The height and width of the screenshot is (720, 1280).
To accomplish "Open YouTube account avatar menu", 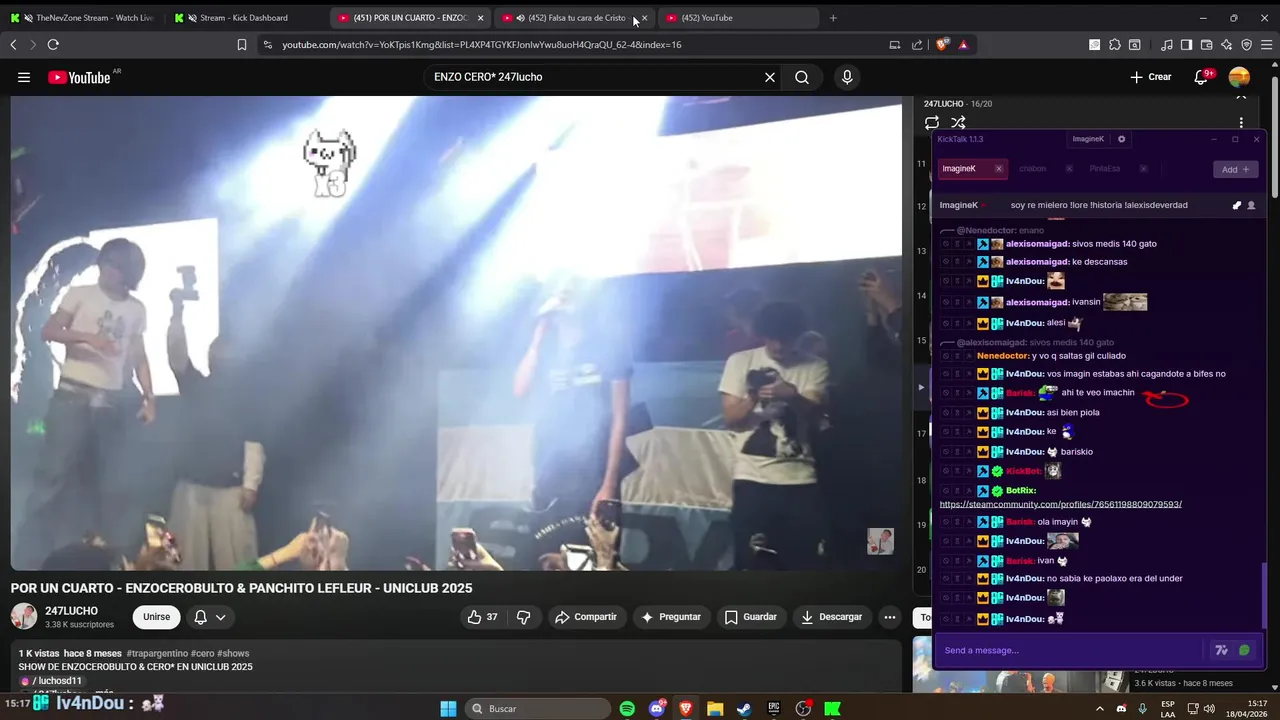I will [1239, 77].
